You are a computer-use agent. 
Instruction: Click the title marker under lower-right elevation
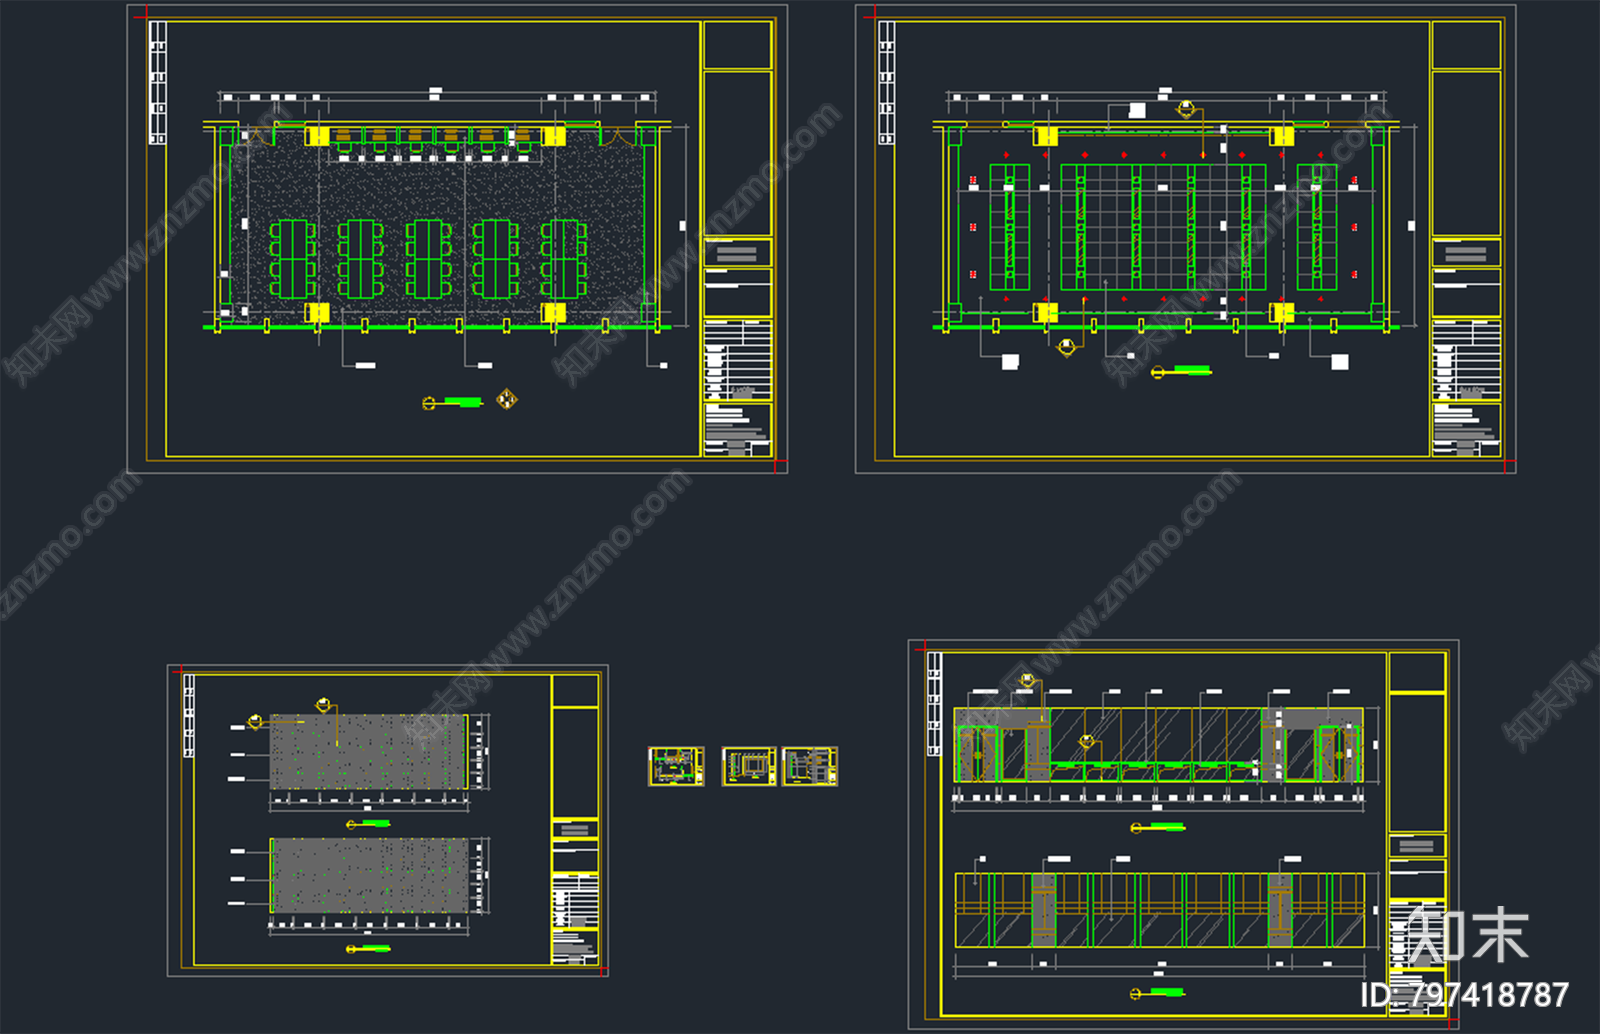tap(1157, 993)
